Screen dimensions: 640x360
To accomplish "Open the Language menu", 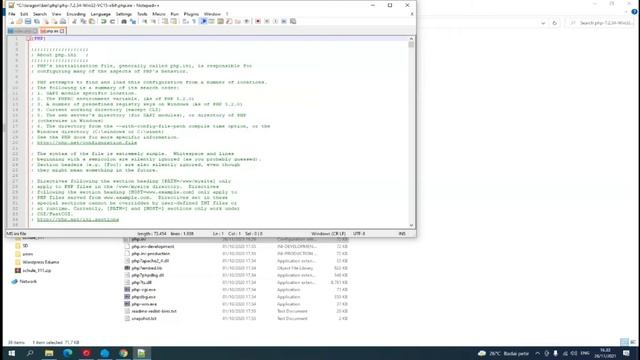I will [100, 14].
